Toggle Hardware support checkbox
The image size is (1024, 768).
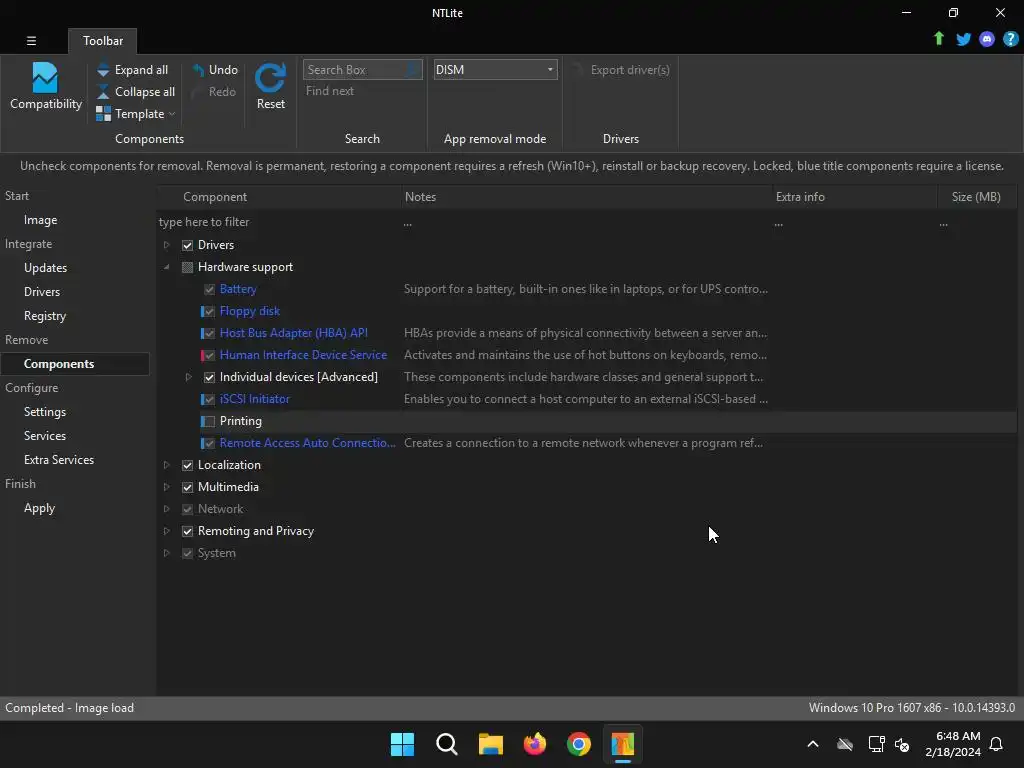pos(187,268)
